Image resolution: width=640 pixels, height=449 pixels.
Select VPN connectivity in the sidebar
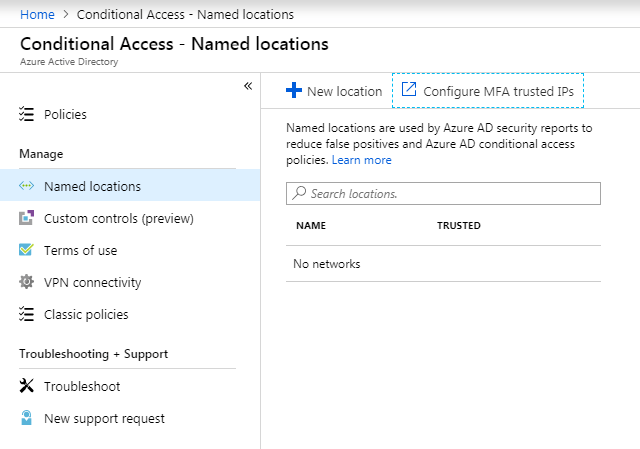tap(93, 282)
